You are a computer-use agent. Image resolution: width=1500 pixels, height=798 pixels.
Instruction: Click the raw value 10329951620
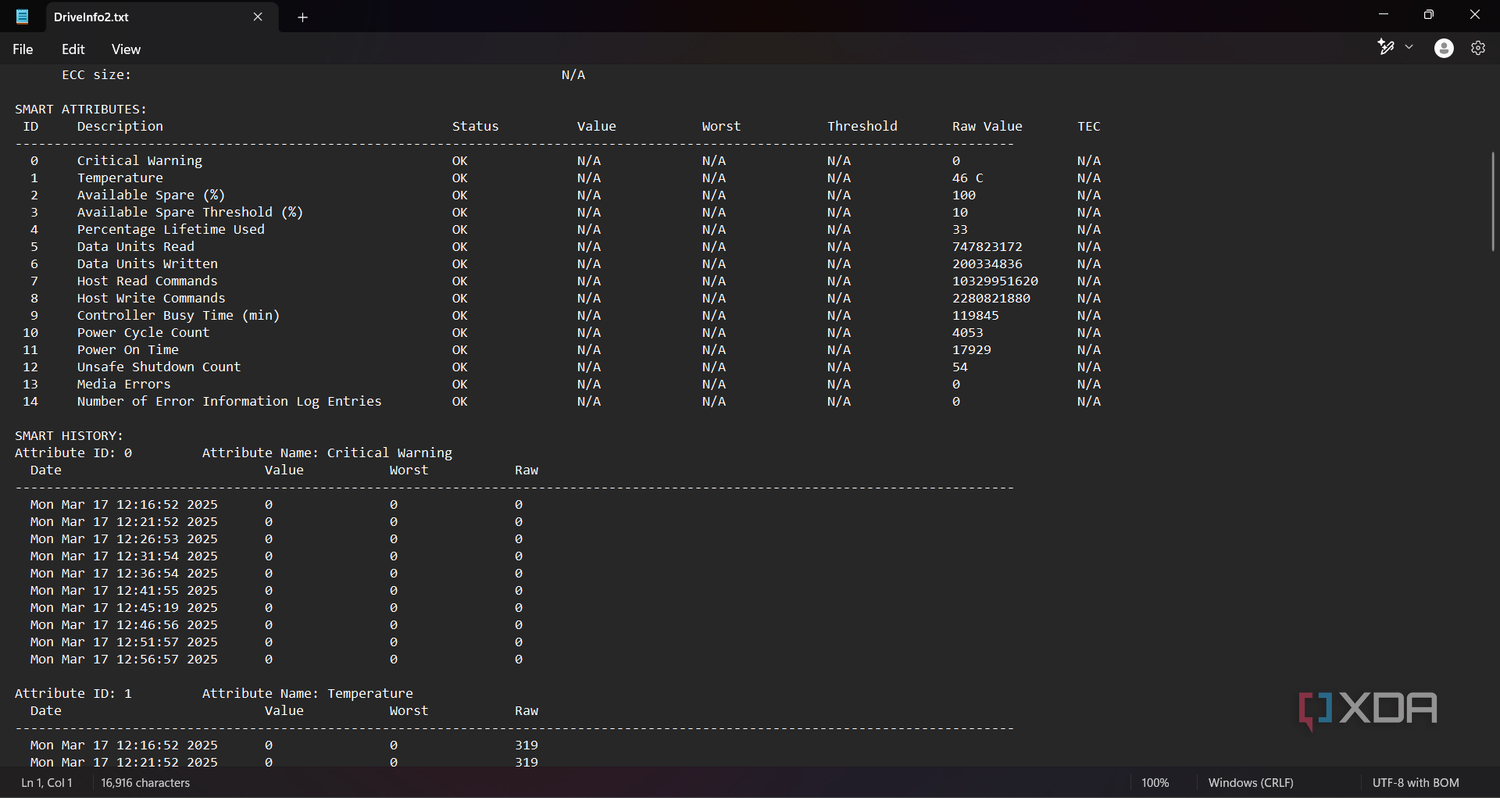click(995, 281)
